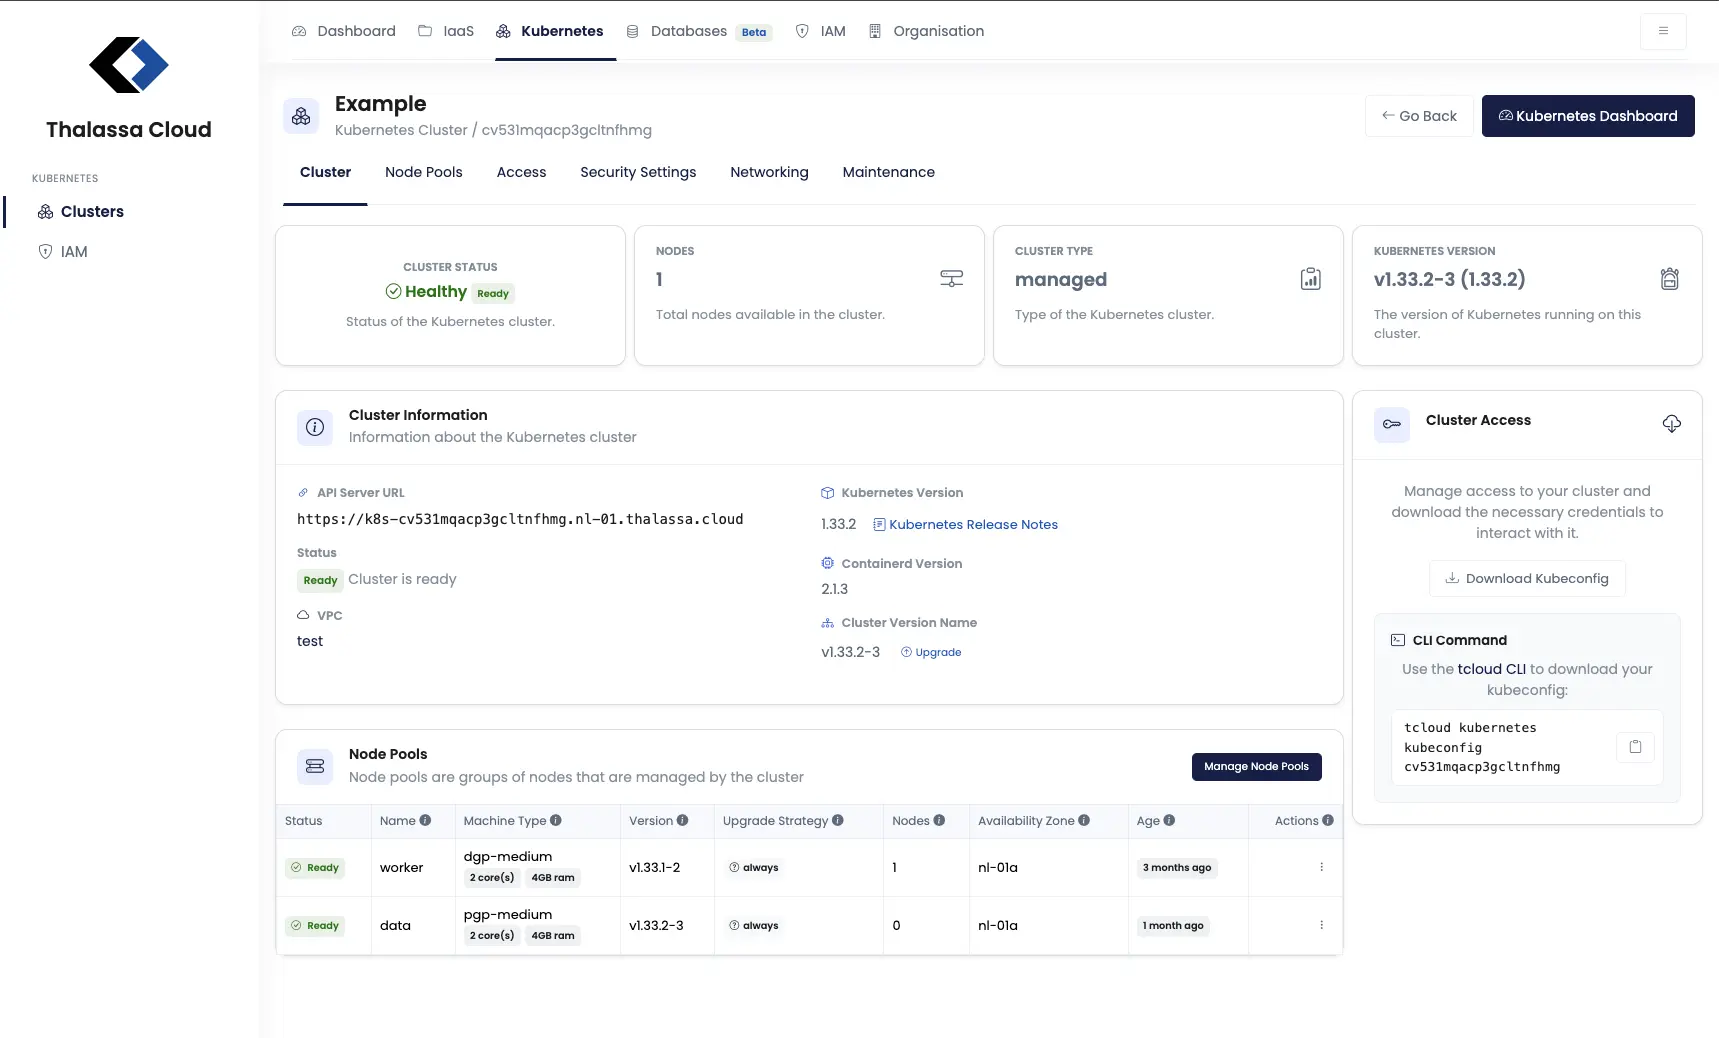Screen dimensions: 1719x1038
Task: Select the Clusters icon in the sidebar
Action: click(x=46, y=211)
